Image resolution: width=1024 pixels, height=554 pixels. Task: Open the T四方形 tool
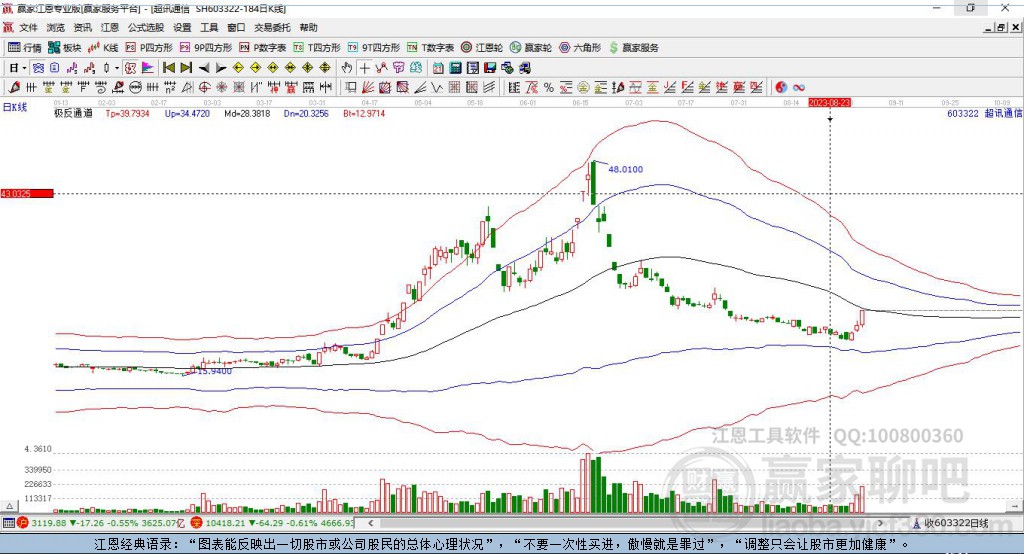pyautogui.click(x=317, y=48)
